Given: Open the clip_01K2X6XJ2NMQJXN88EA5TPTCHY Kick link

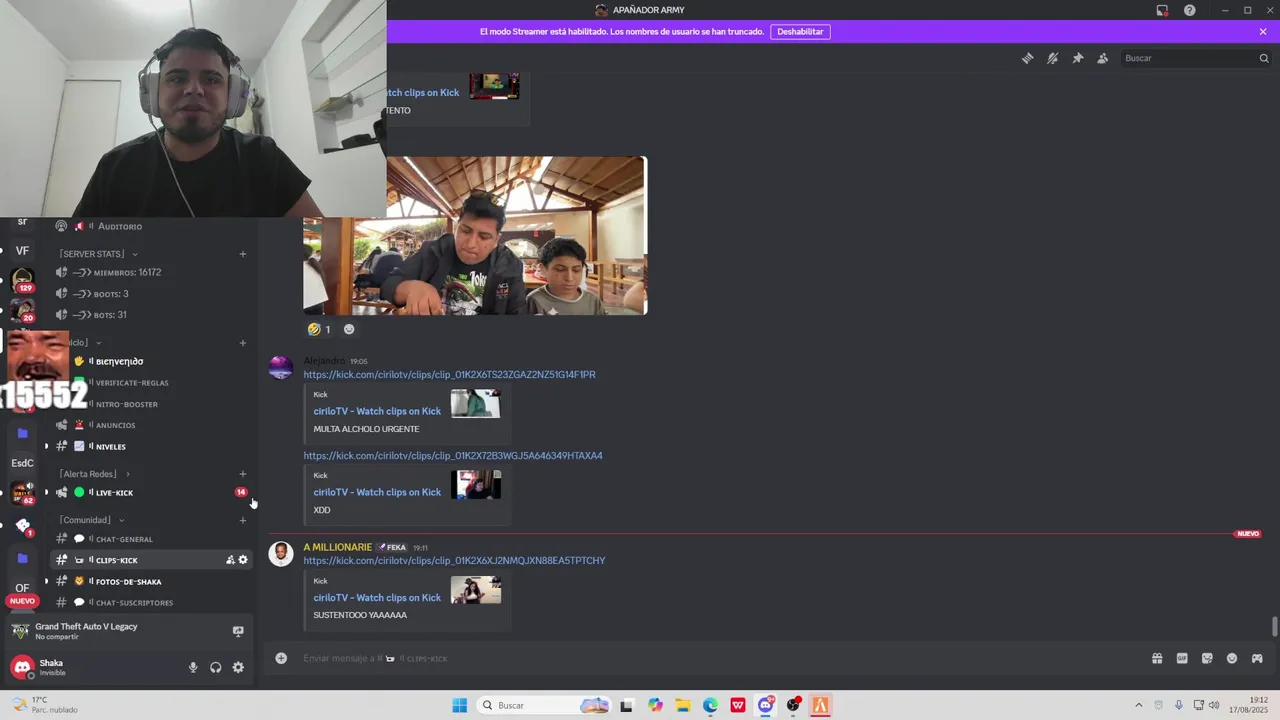Looking at the screenshot, I should (x=454, y=560).
